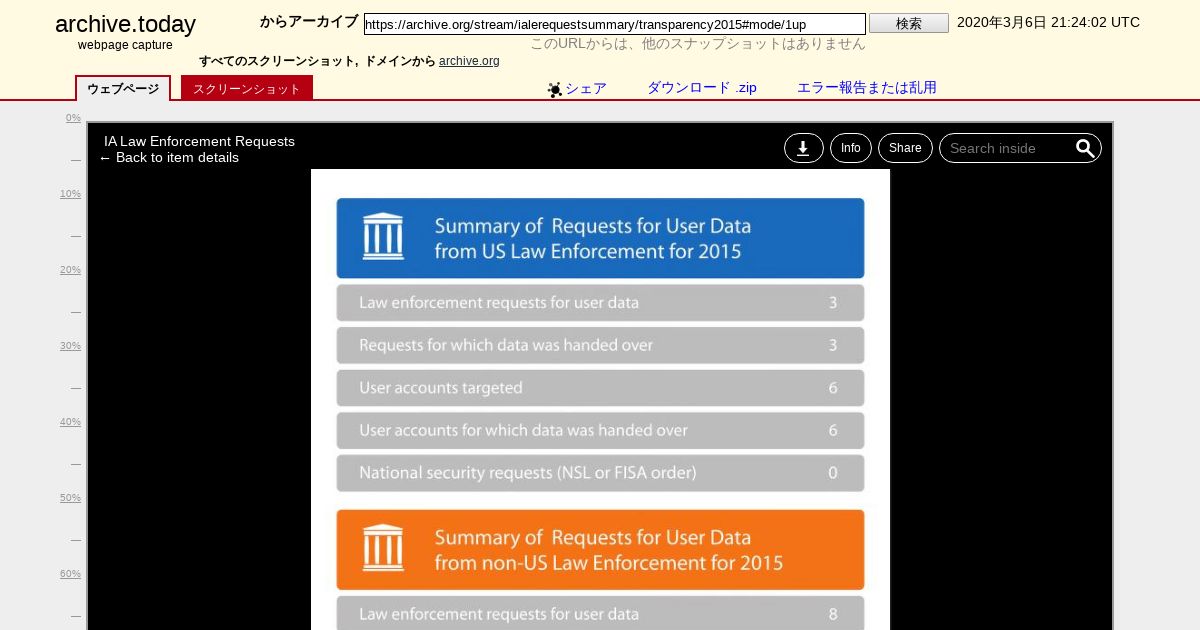Click the orange header building icon
Image resolution: width=1200 pixels, height=630 pixels.
click(383, 549)
